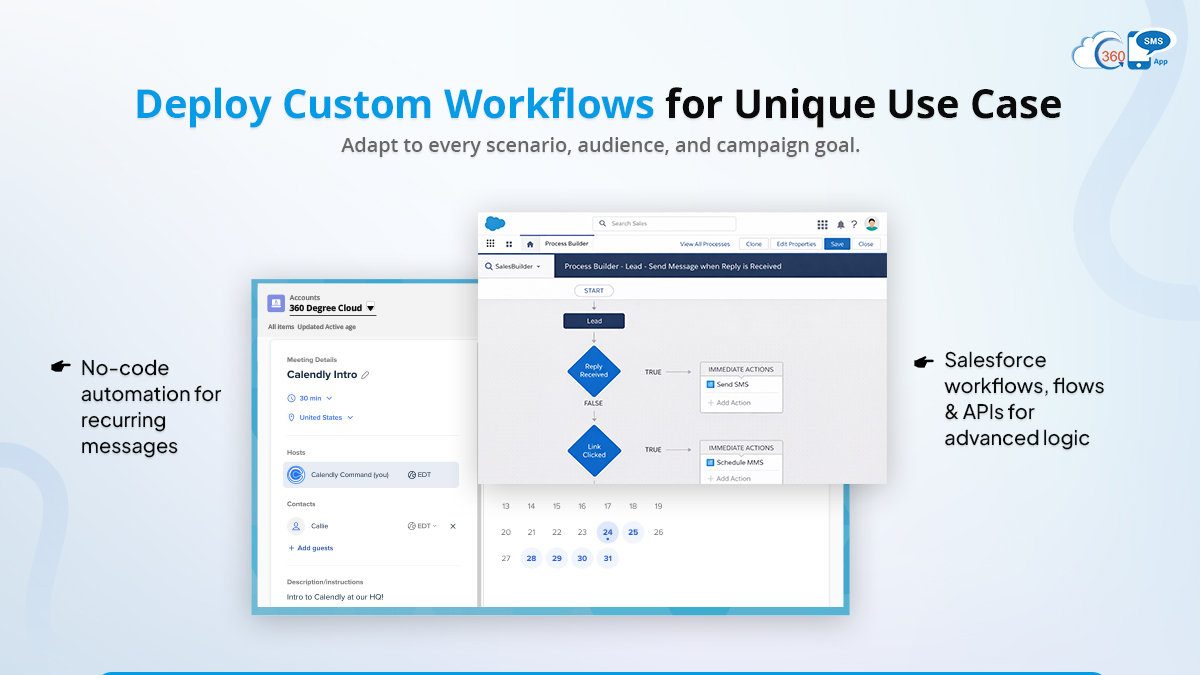Add Action under Send SMS
The width and height of the screenshot is (1200, 675).
[729, 403]
